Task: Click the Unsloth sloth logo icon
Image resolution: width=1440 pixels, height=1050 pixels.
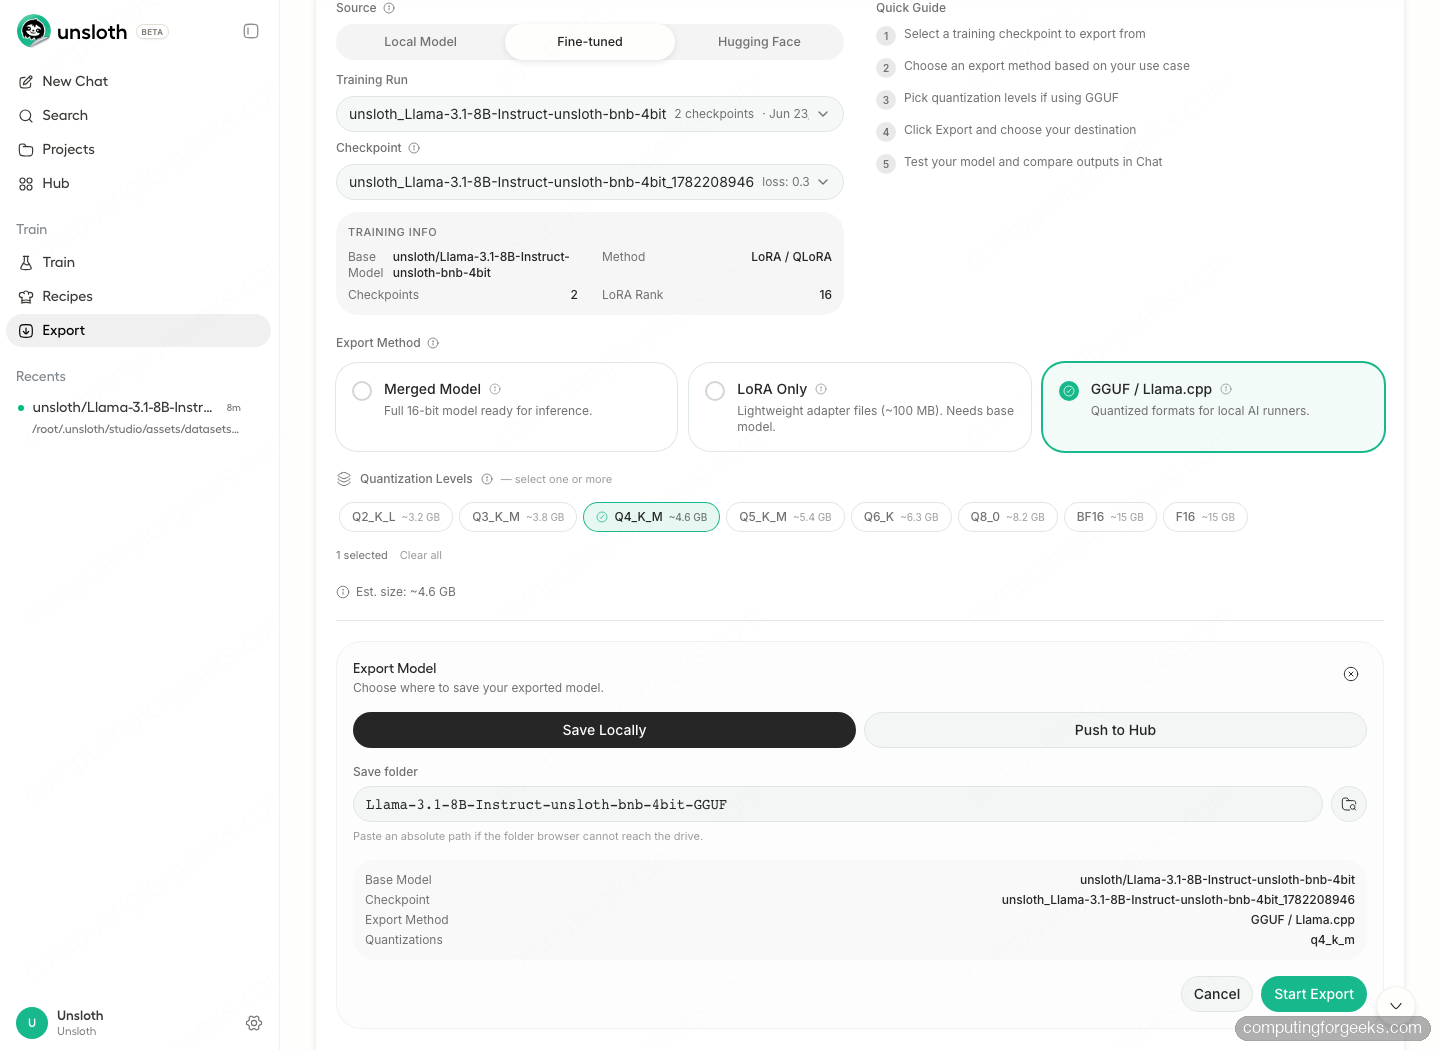Action: (34, 31)
